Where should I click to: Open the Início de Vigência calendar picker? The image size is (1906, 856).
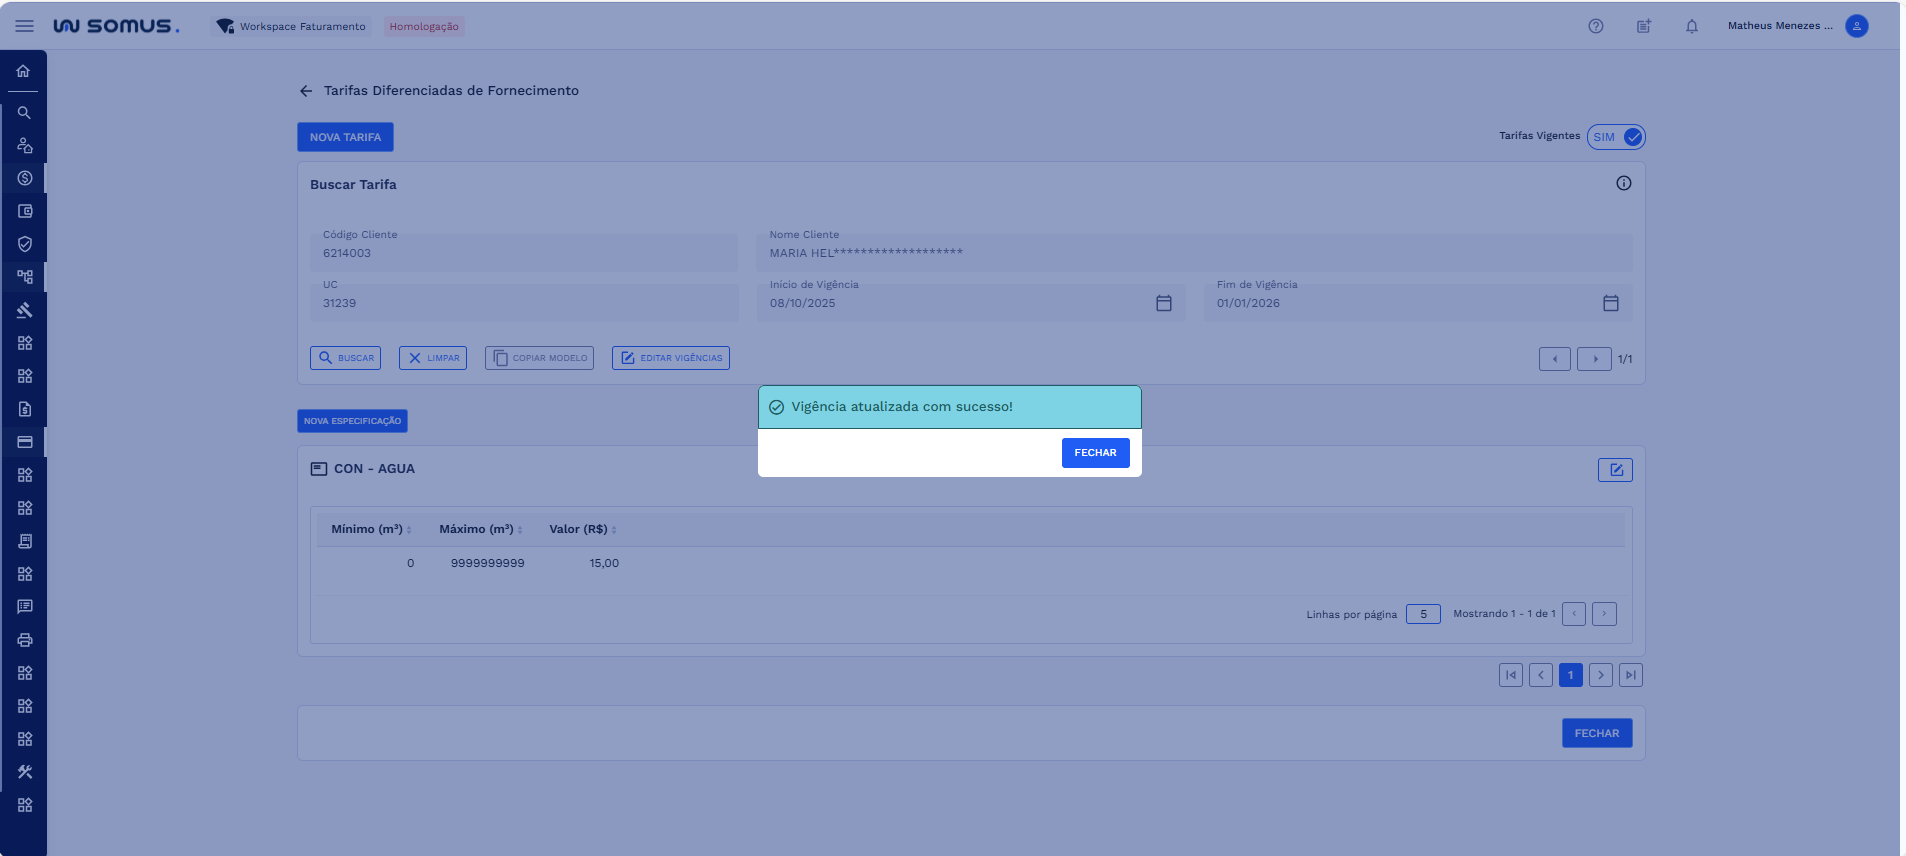1163,303
